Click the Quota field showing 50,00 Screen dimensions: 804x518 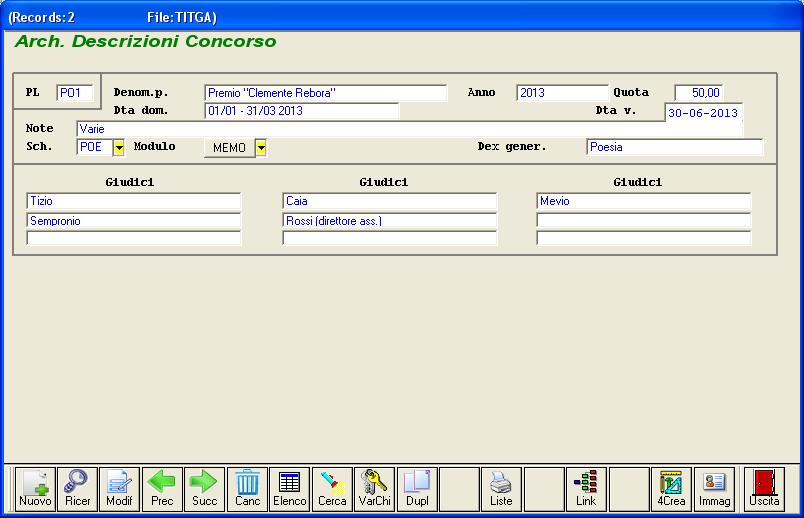(x=699, y=93)
